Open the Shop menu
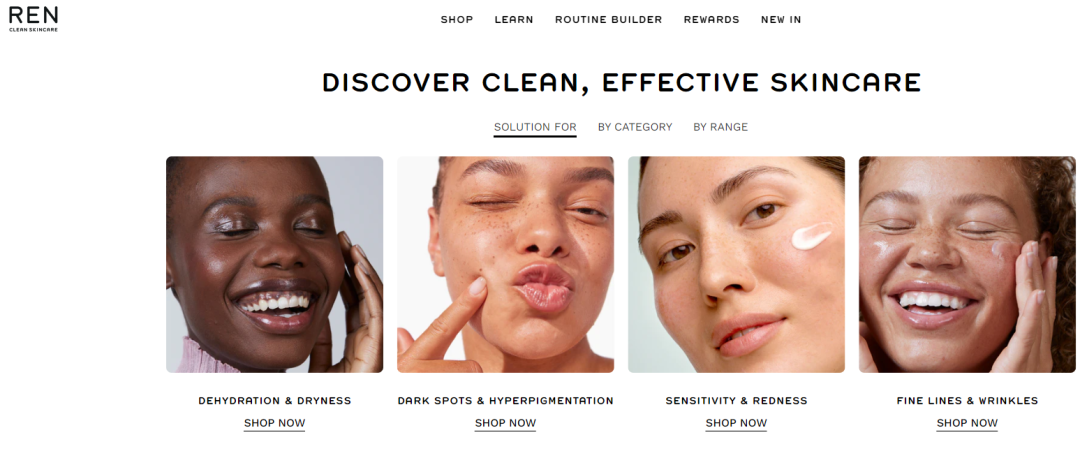 click(457, 20)
